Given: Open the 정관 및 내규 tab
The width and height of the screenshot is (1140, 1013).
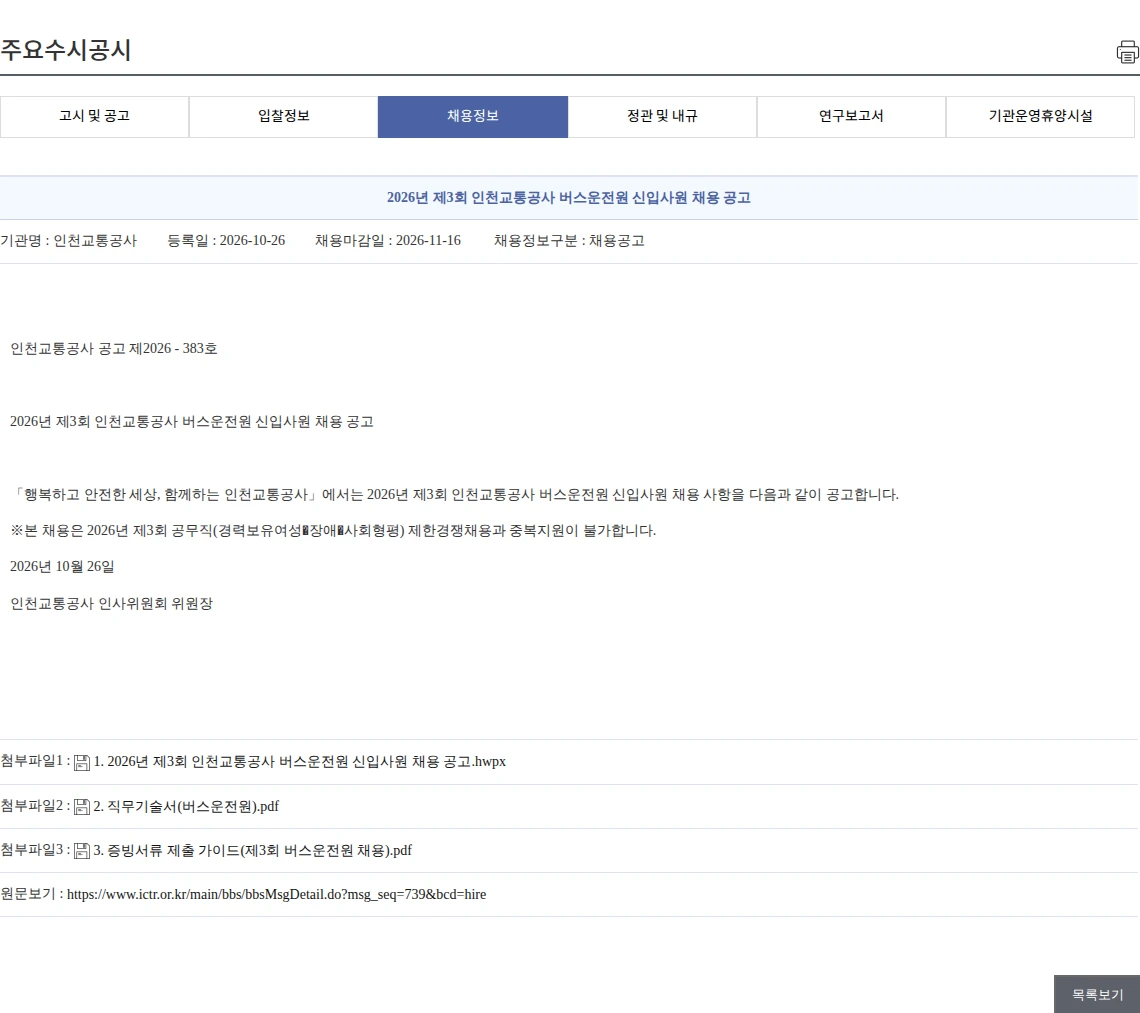Looking at the screenshot, I should [662, 116].
